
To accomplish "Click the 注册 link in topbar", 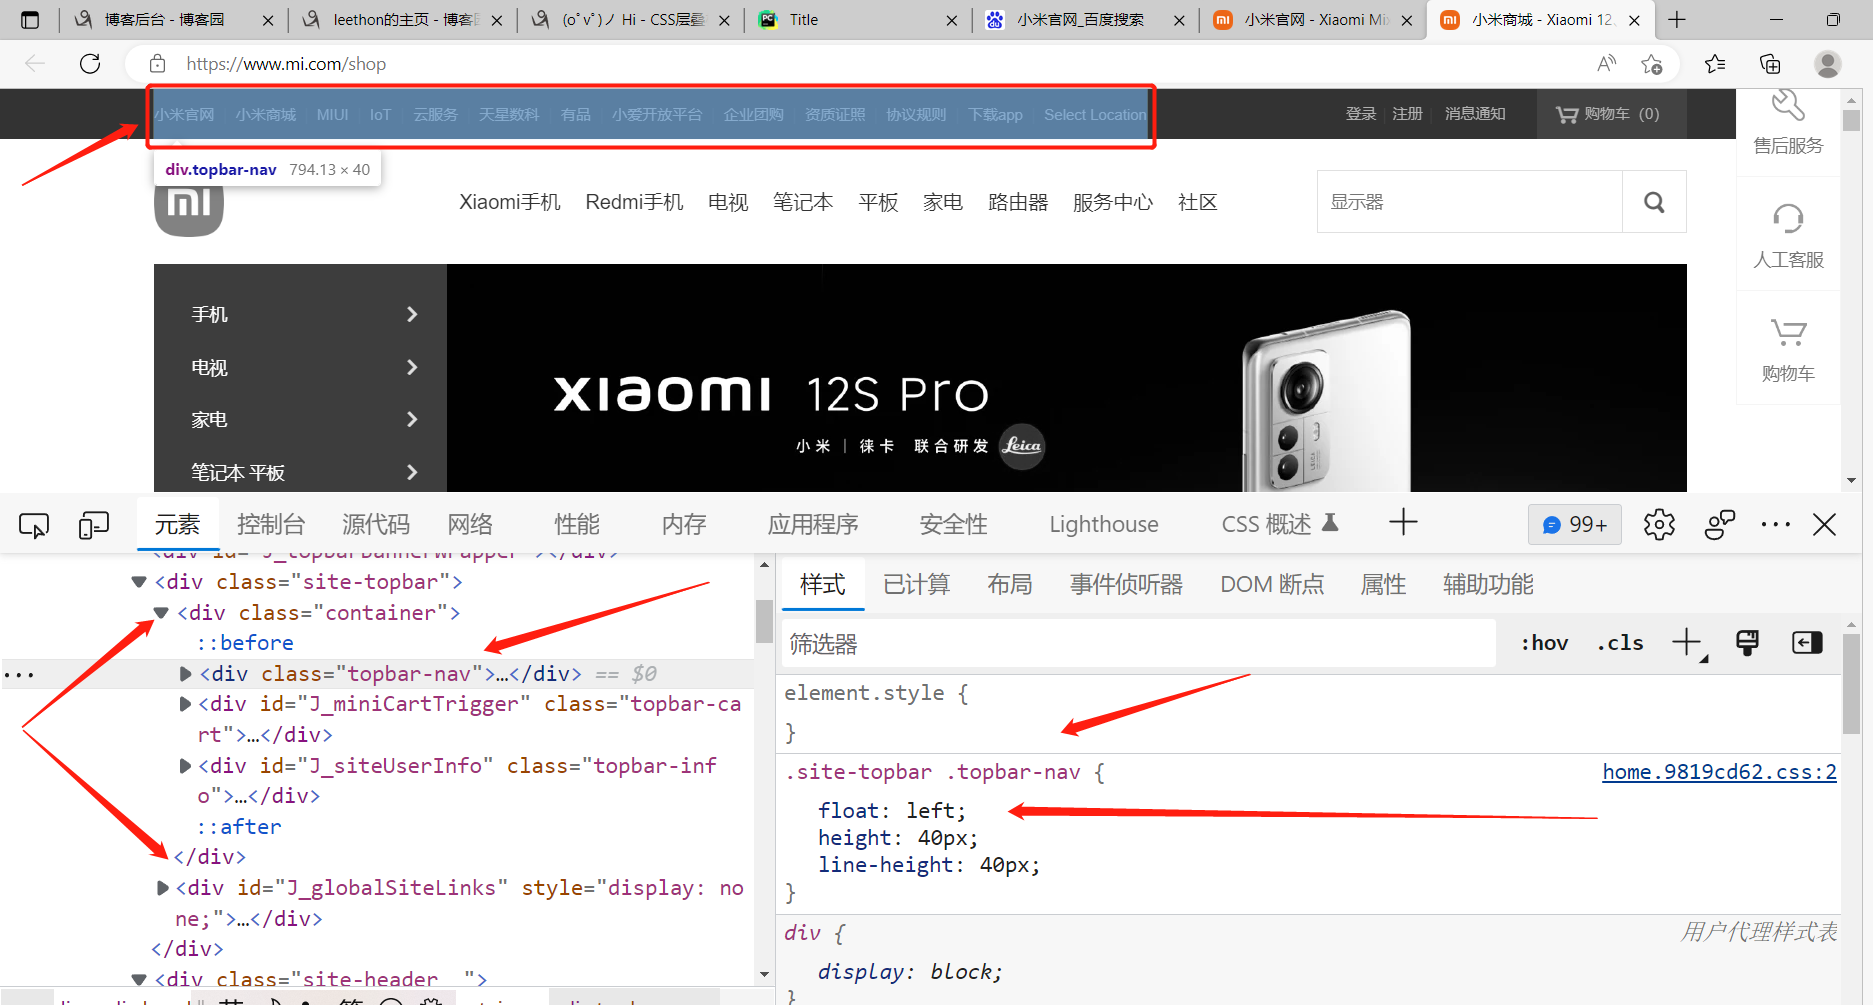I will pos(1407,114).
